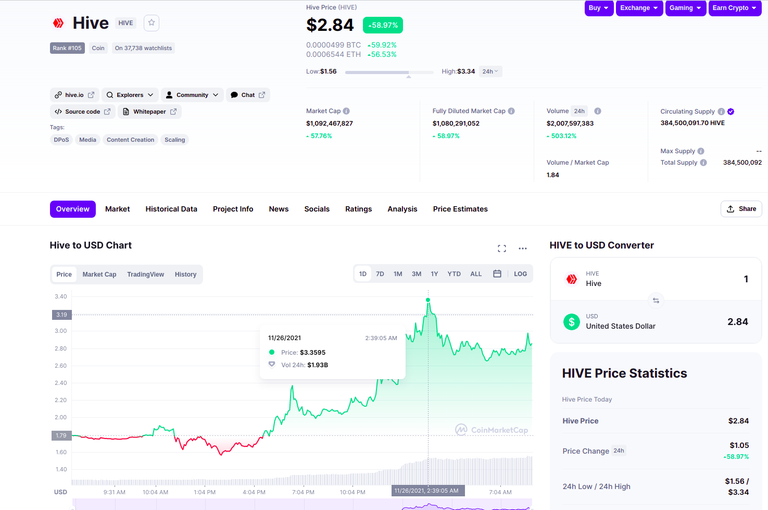Click the USD dollar icon in converter
This screenshot has height=510, width=768.
pos(572,322)
